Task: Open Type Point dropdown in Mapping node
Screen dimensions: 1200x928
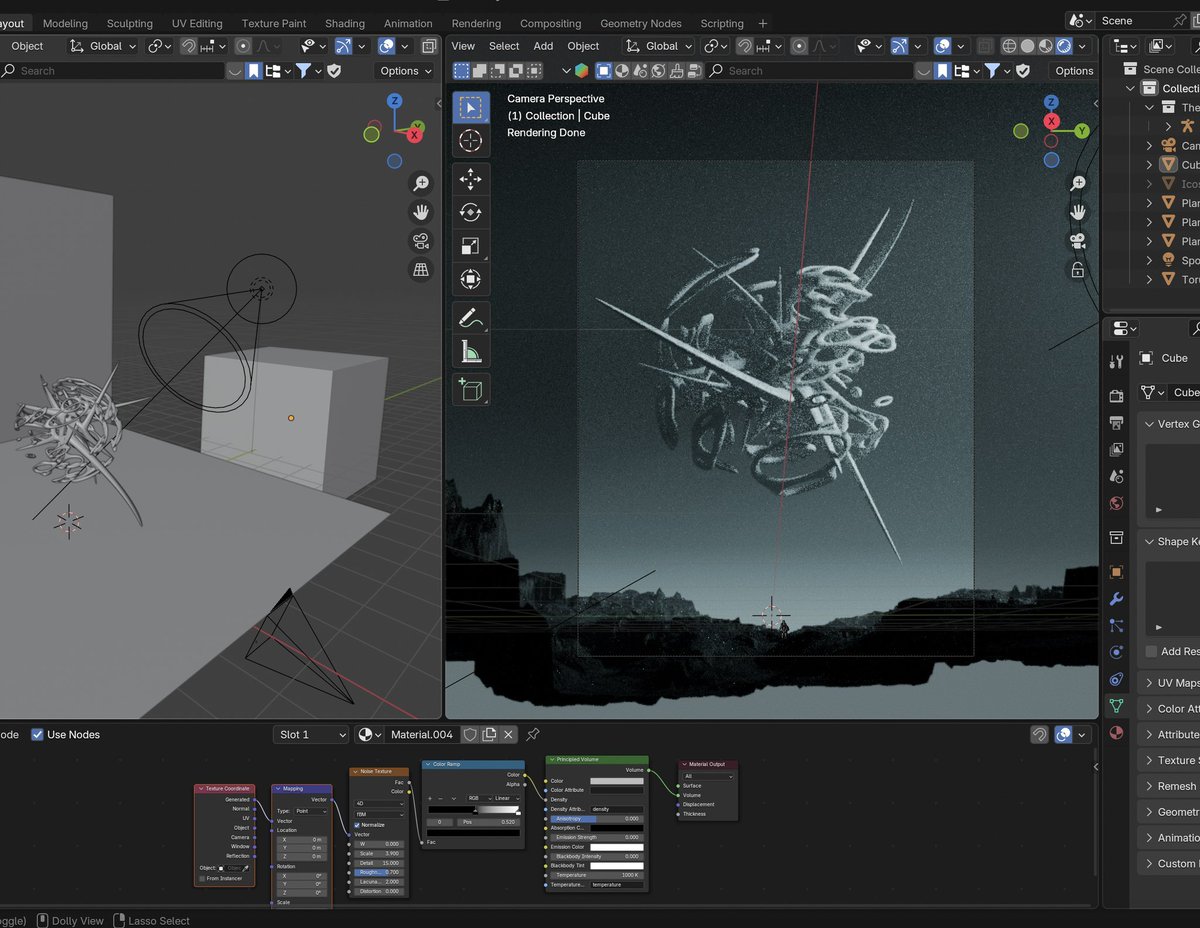Action: [x=309, y=811]
